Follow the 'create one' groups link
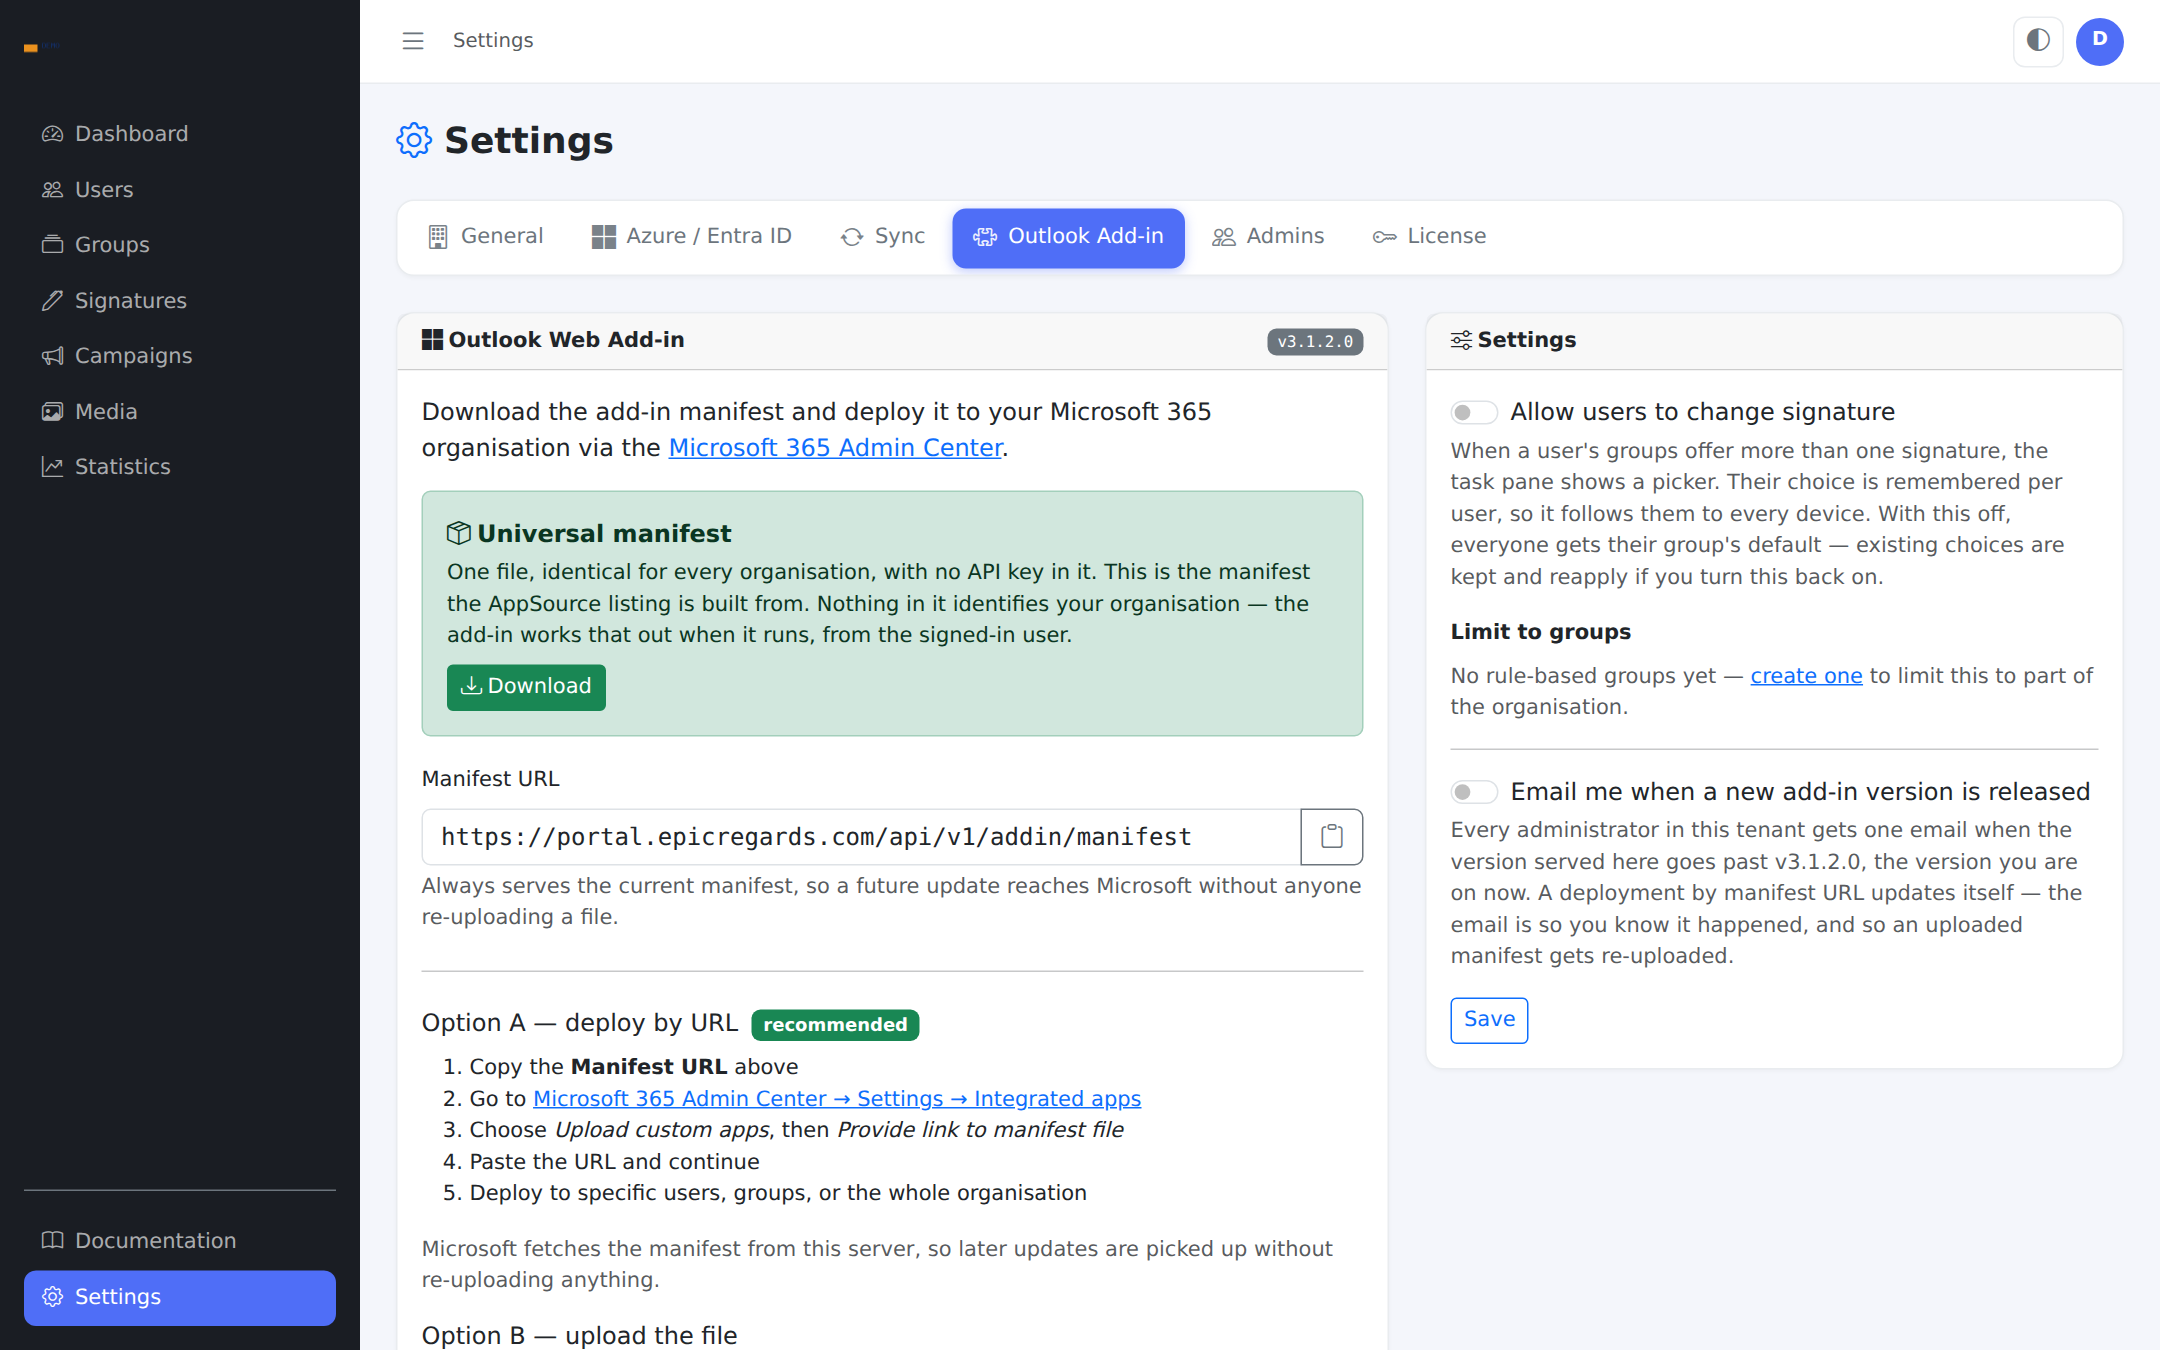 [1806, 676]
